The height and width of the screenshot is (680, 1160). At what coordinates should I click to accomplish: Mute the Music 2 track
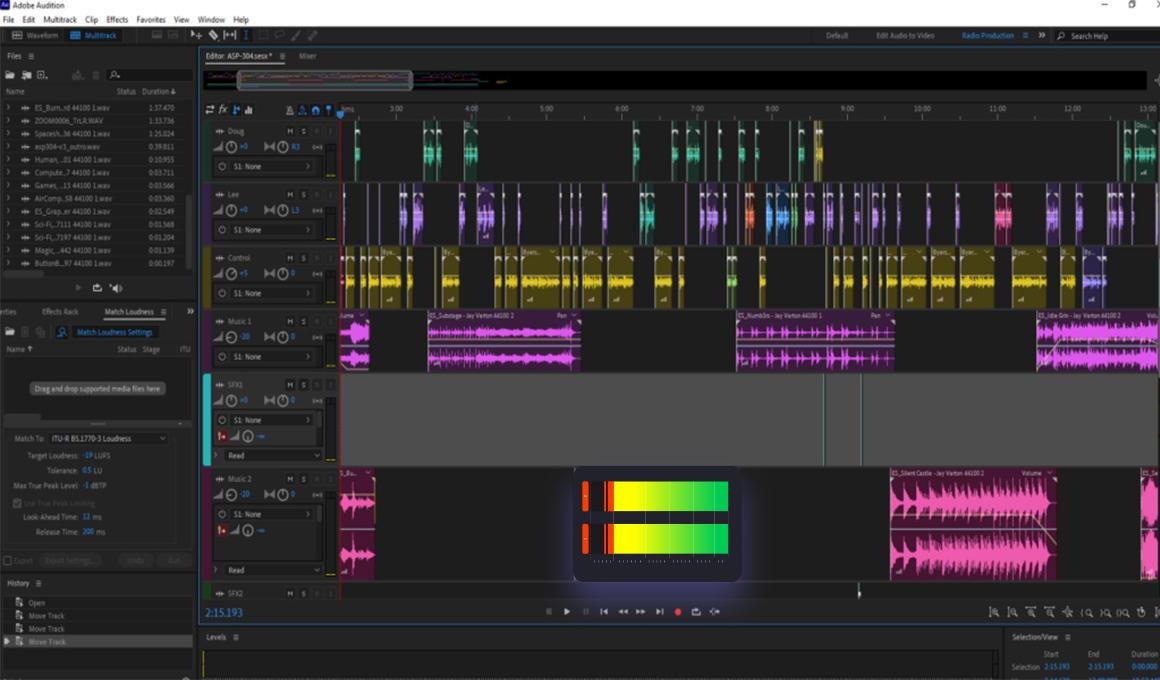tap(290, 479)
